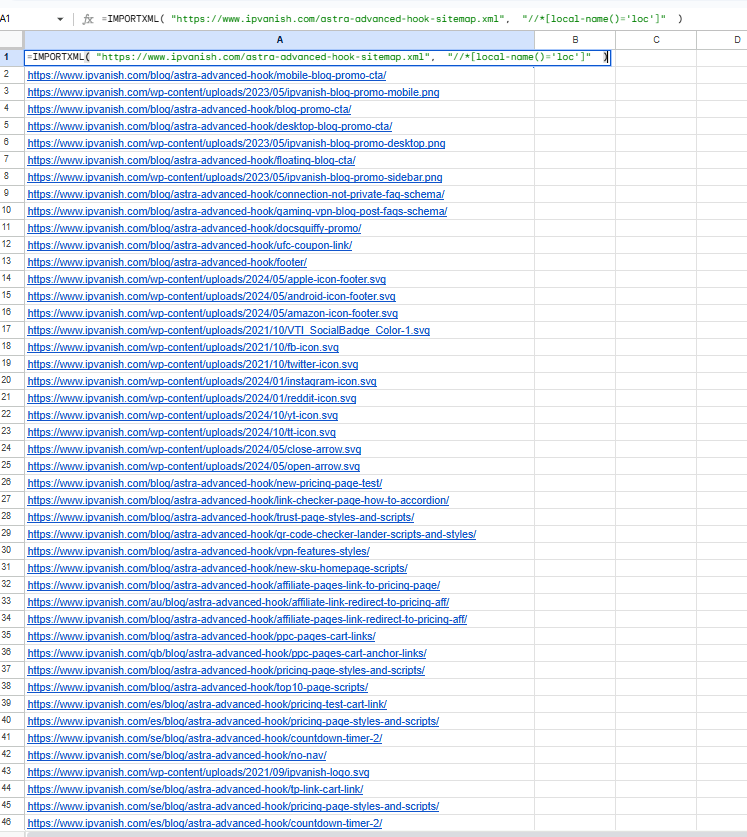Open android-icon-footer.svg link
The image size is (747, 837).
(x=211, y=296)
